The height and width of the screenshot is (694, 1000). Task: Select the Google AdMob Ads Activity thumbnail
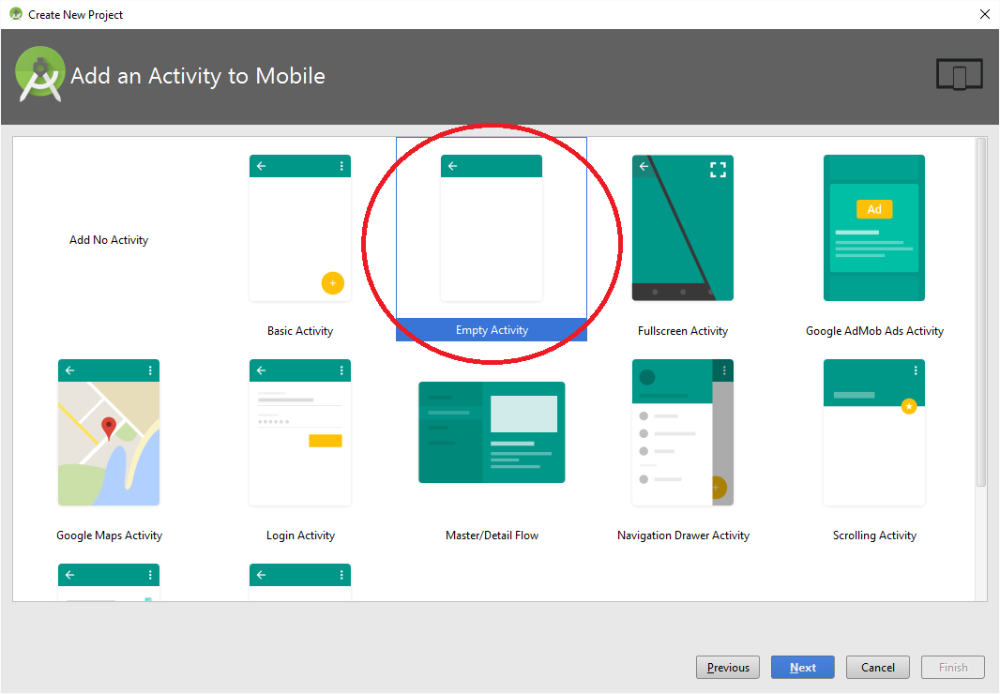click(x=874, y=228)
